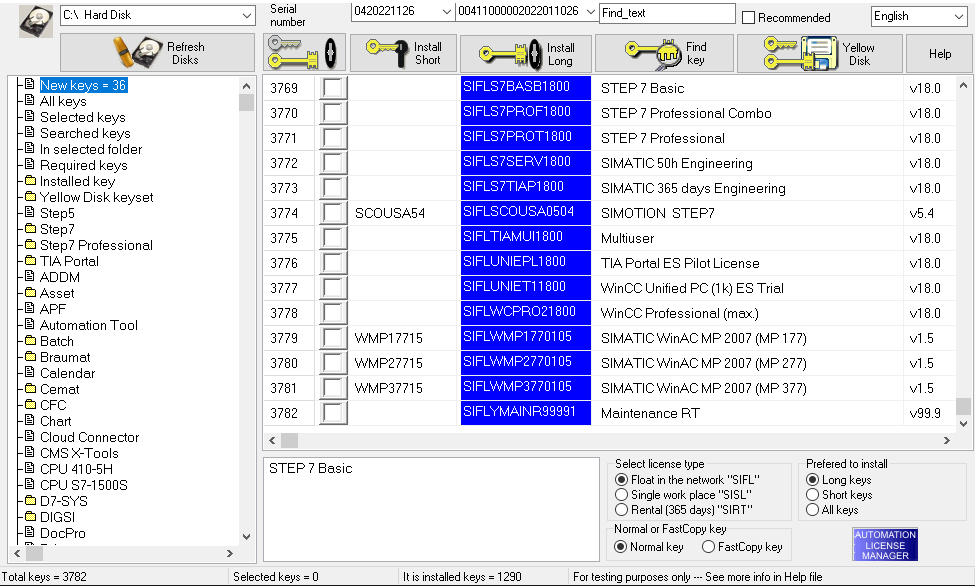Click the CPU 410-5H document icon

(30, 468)
